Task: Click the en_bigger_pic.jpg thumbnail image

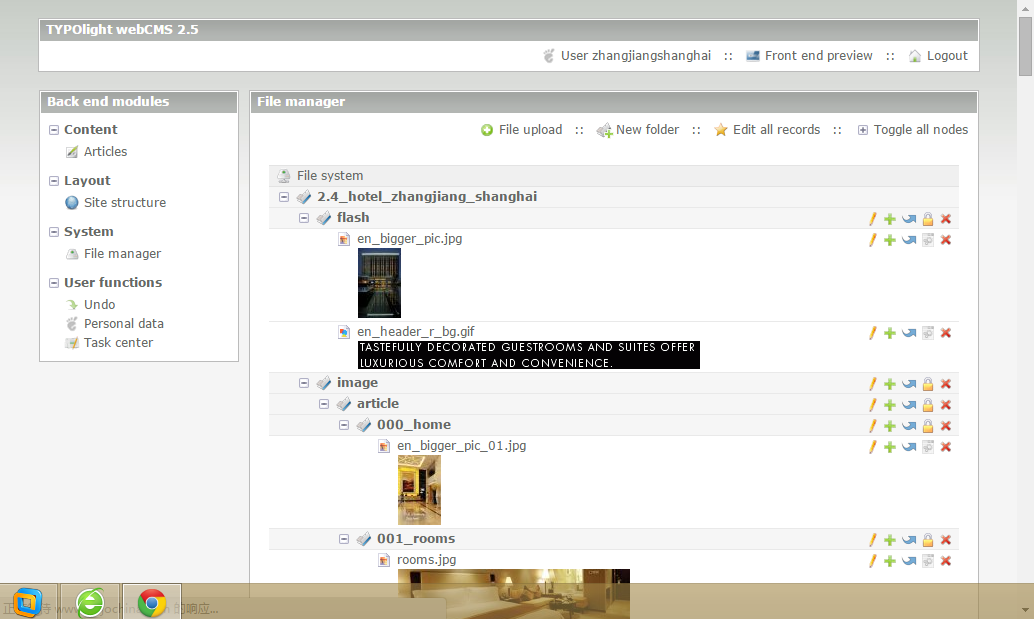Action: (x=379, y=283)
